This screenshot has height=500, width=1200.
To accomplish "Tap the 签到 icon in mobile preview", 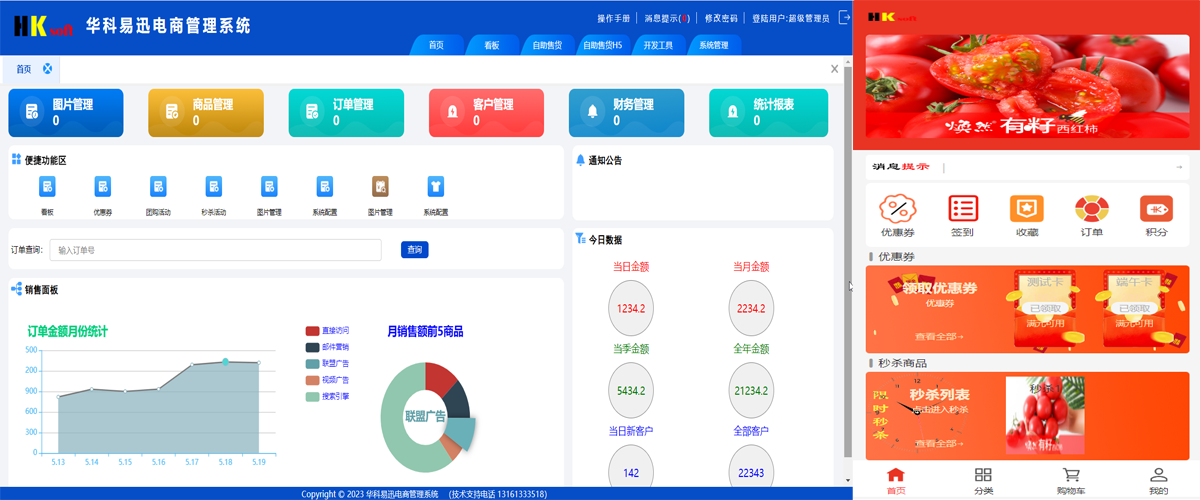I will click(x=962, y=209).
